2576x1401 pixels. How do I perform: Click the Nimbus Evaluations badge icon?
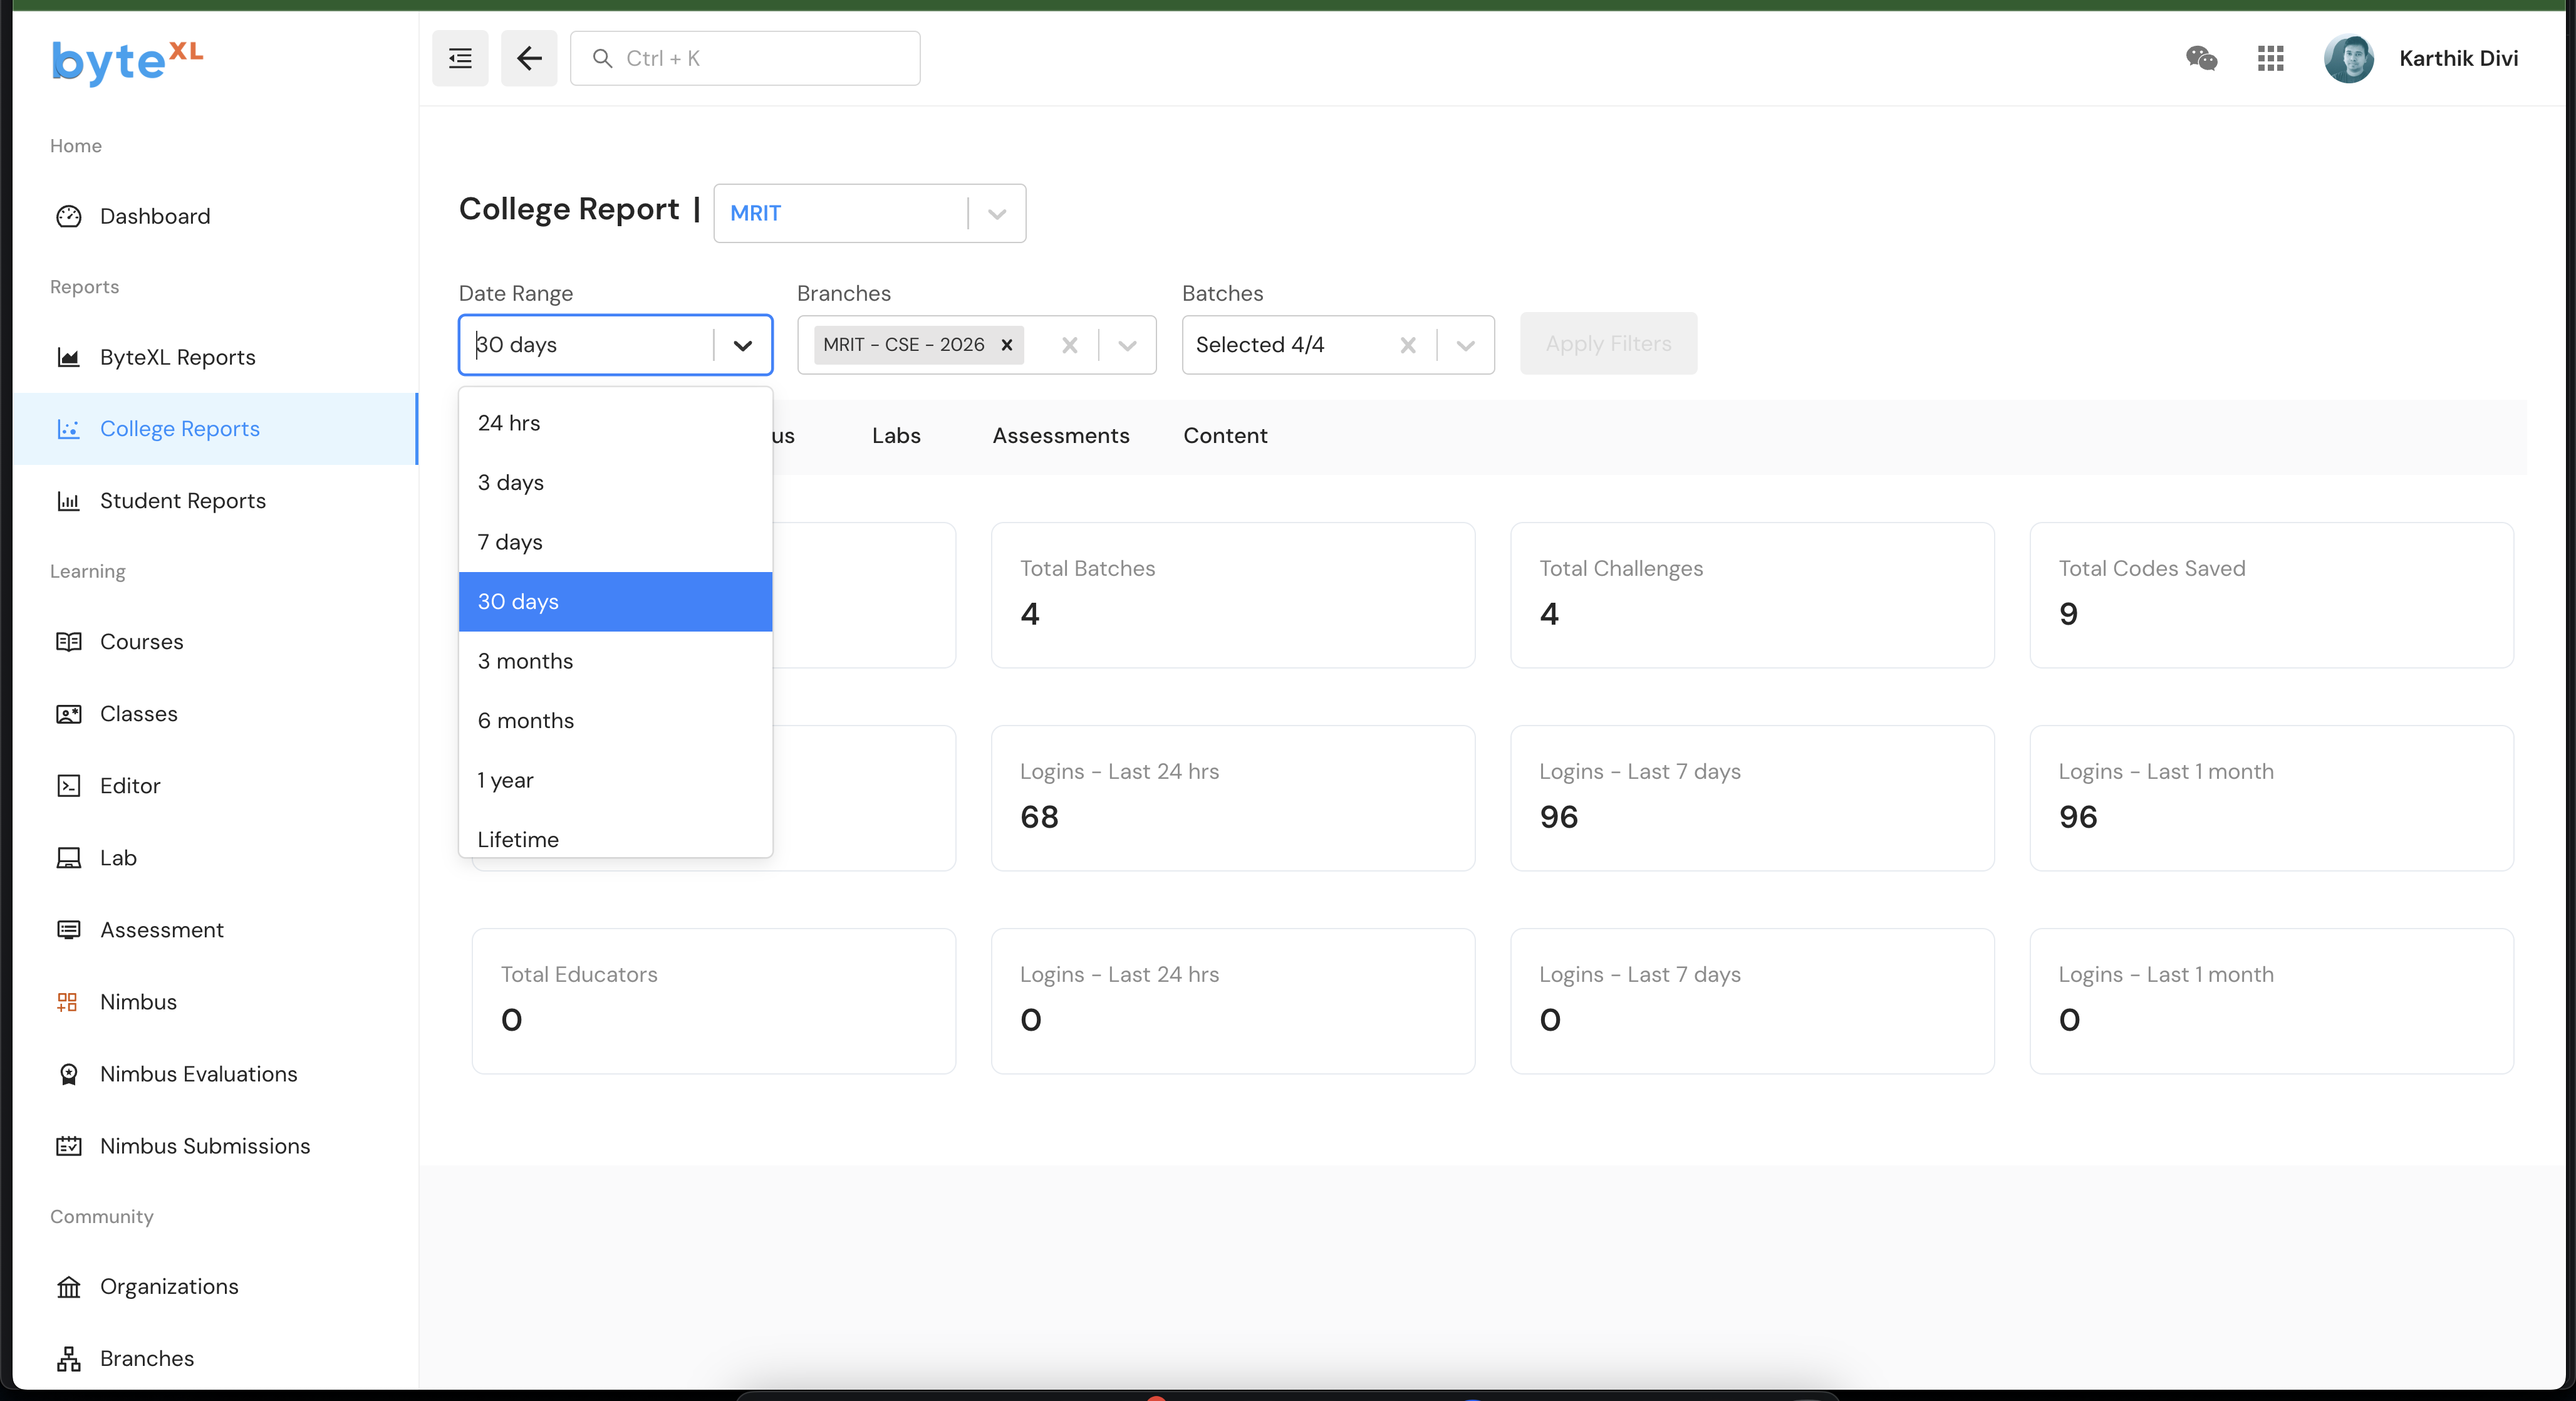tap(68, 1074)
